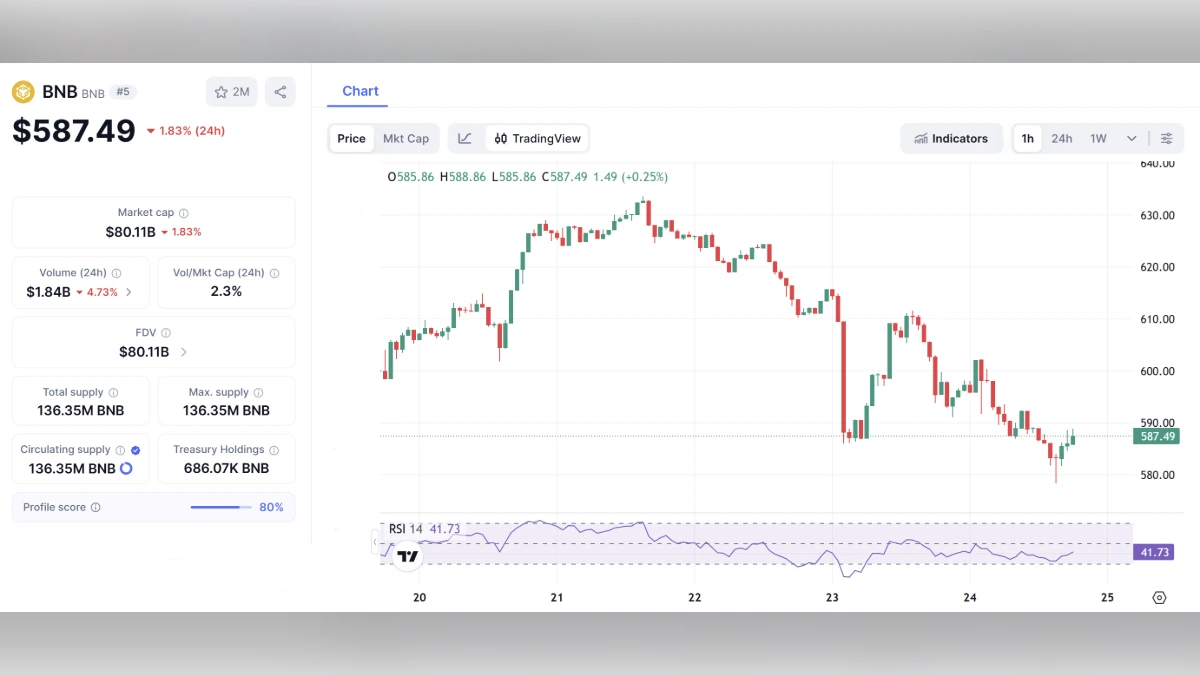Select the Mkt Cap toggle option
Screen dimensions: 1200x675
pos(406,138)
